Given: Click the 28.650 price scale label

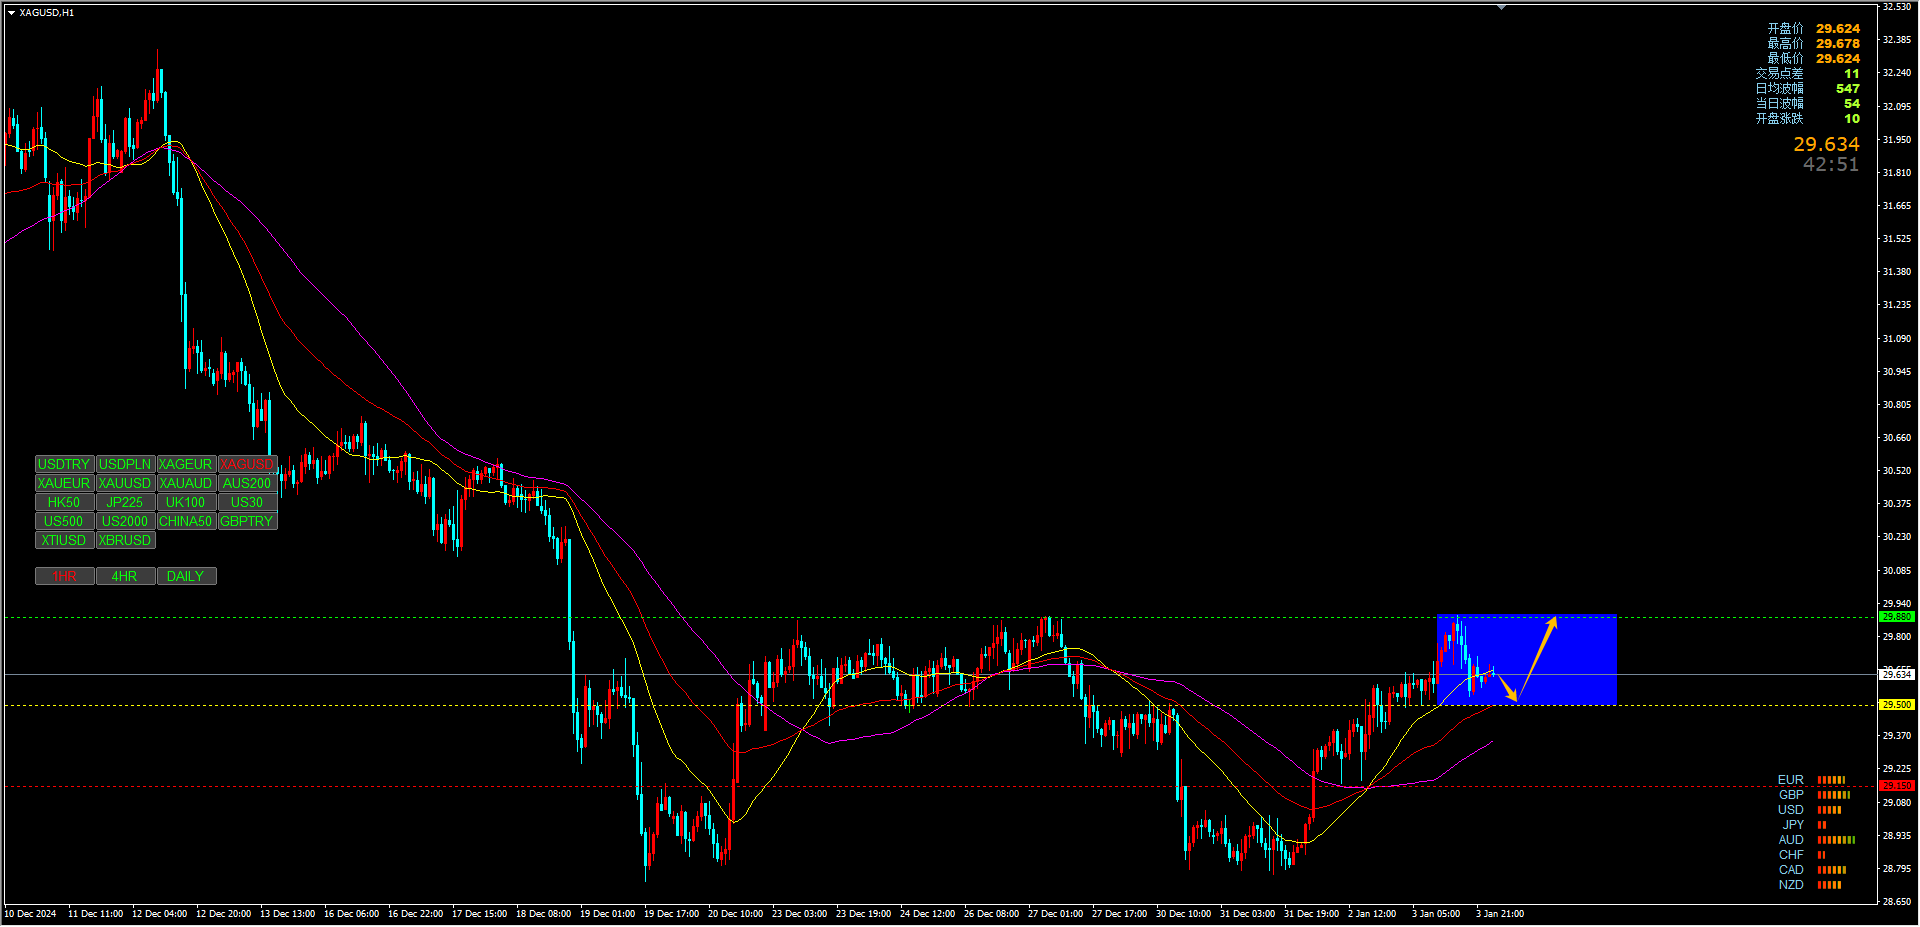Looking at the screenshot, I should pos(1897,902).
